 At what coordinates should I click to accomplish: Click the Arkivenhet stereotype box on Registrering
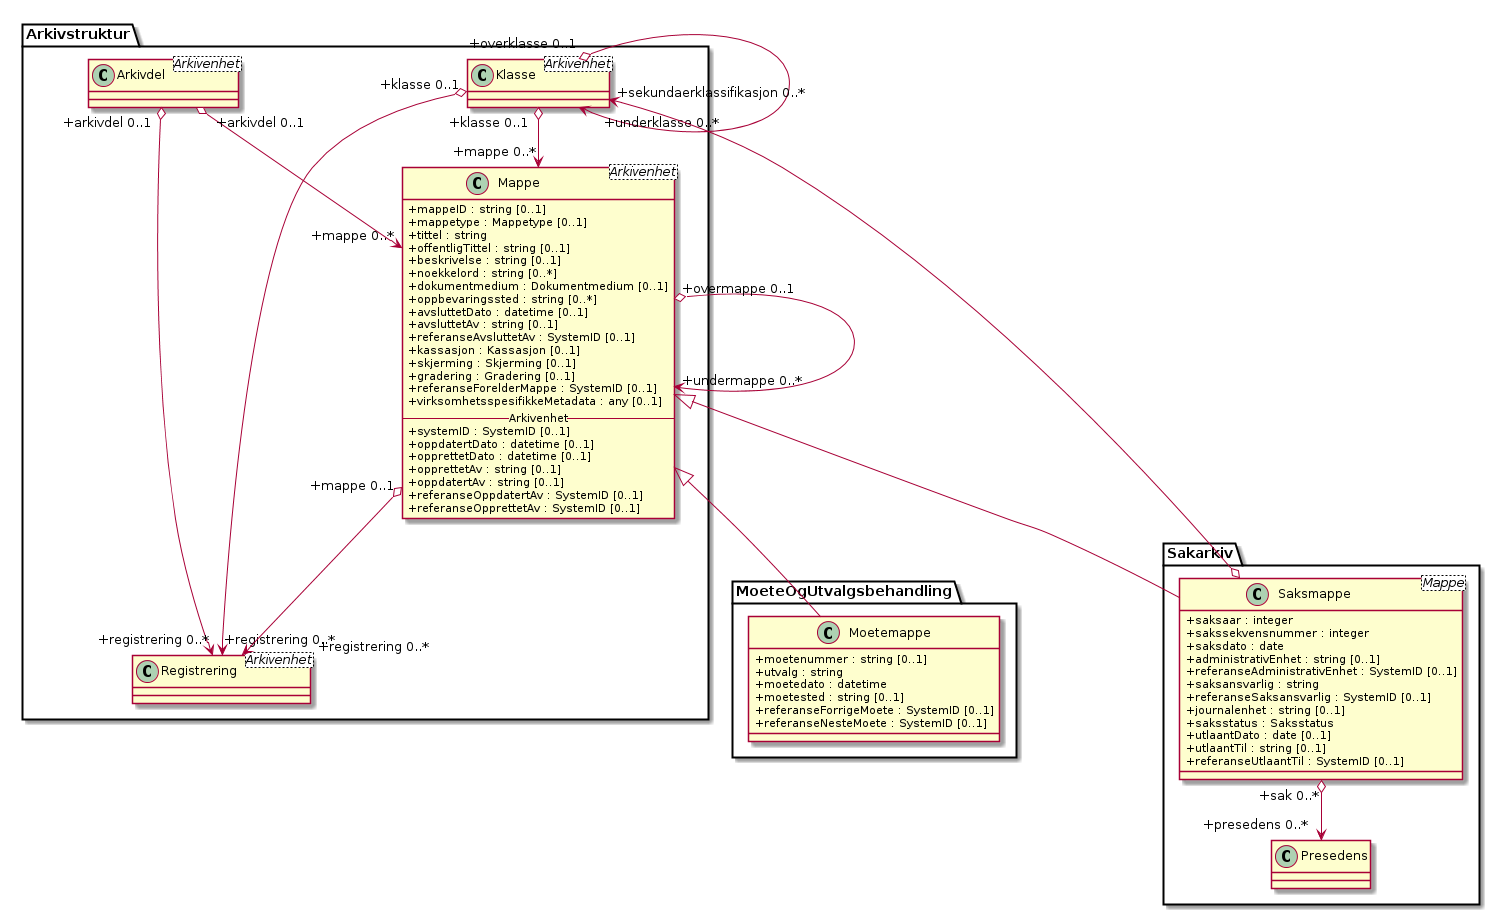(279, 660)
